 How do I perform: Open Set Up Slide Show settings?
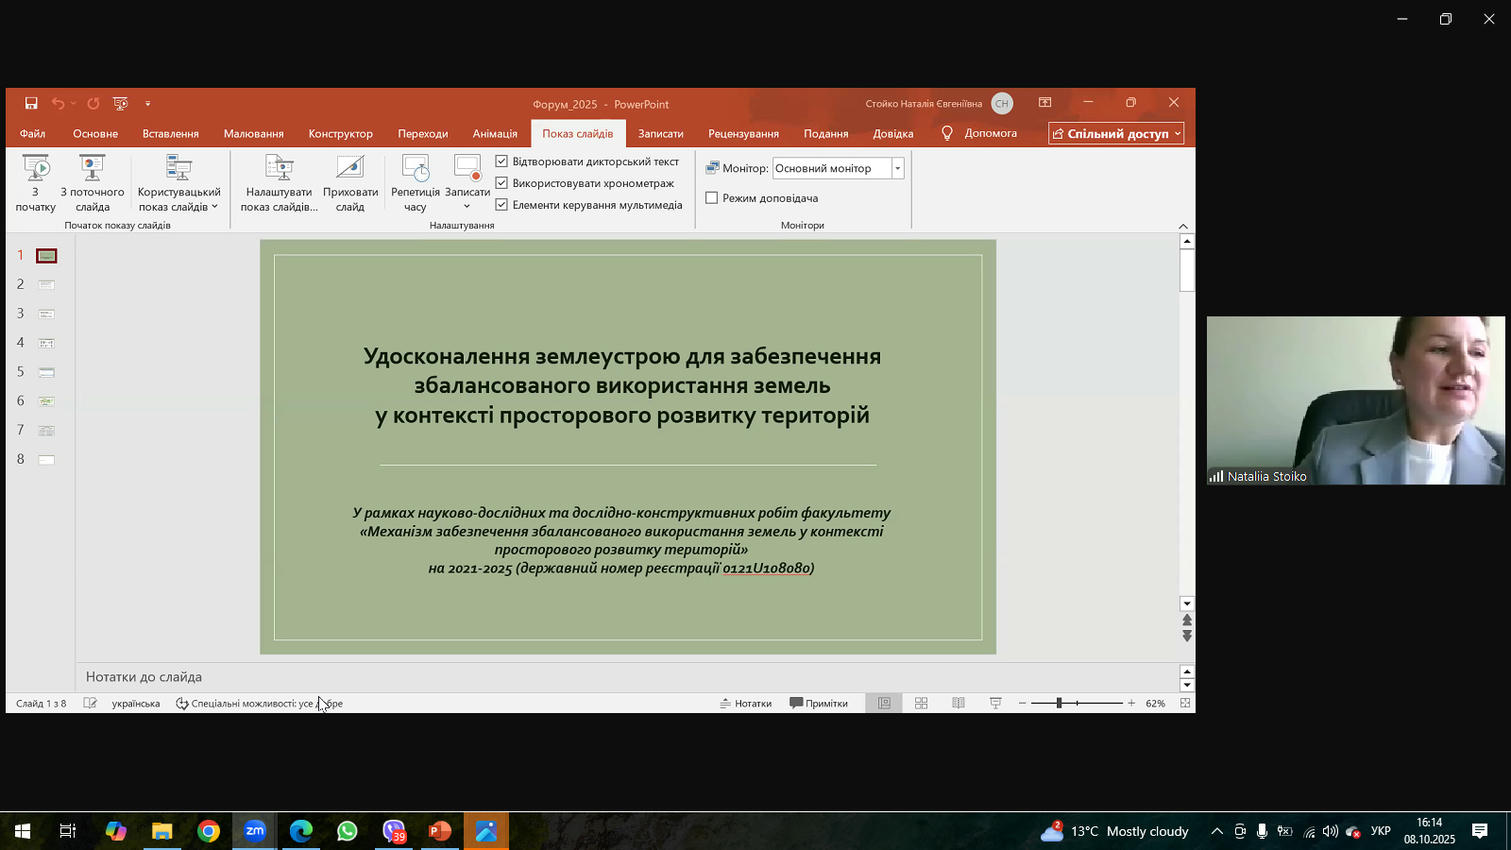tap(279, 169)
